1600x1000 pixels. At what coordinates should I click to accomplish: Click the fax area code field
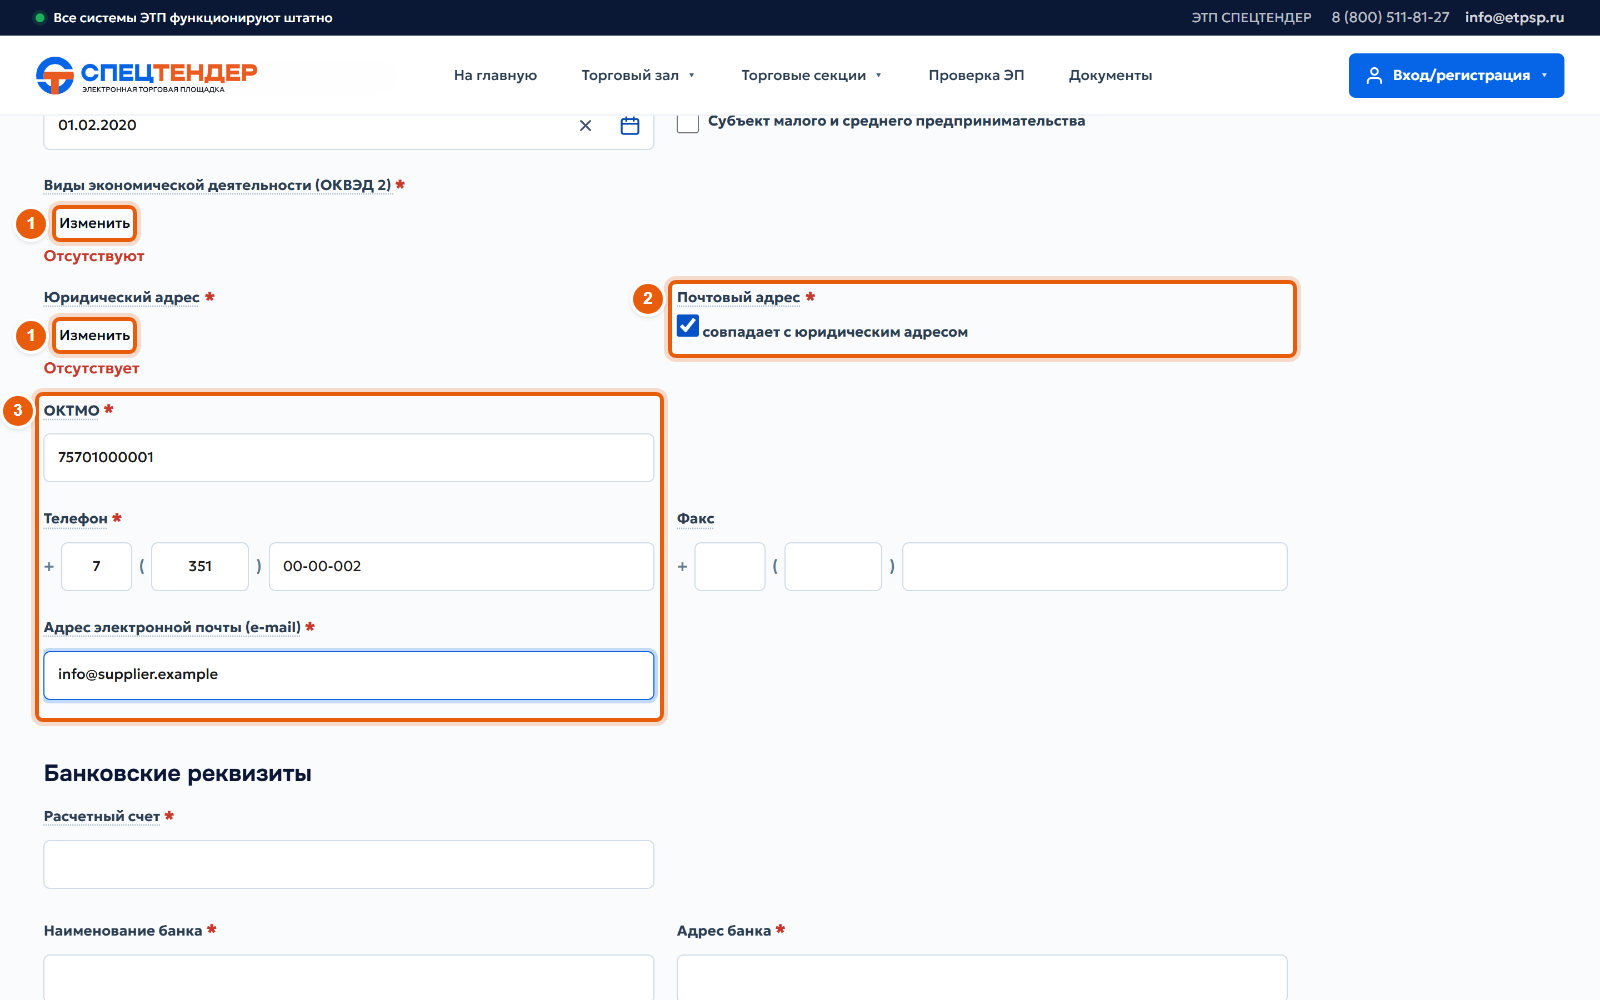tap(833, 566)
